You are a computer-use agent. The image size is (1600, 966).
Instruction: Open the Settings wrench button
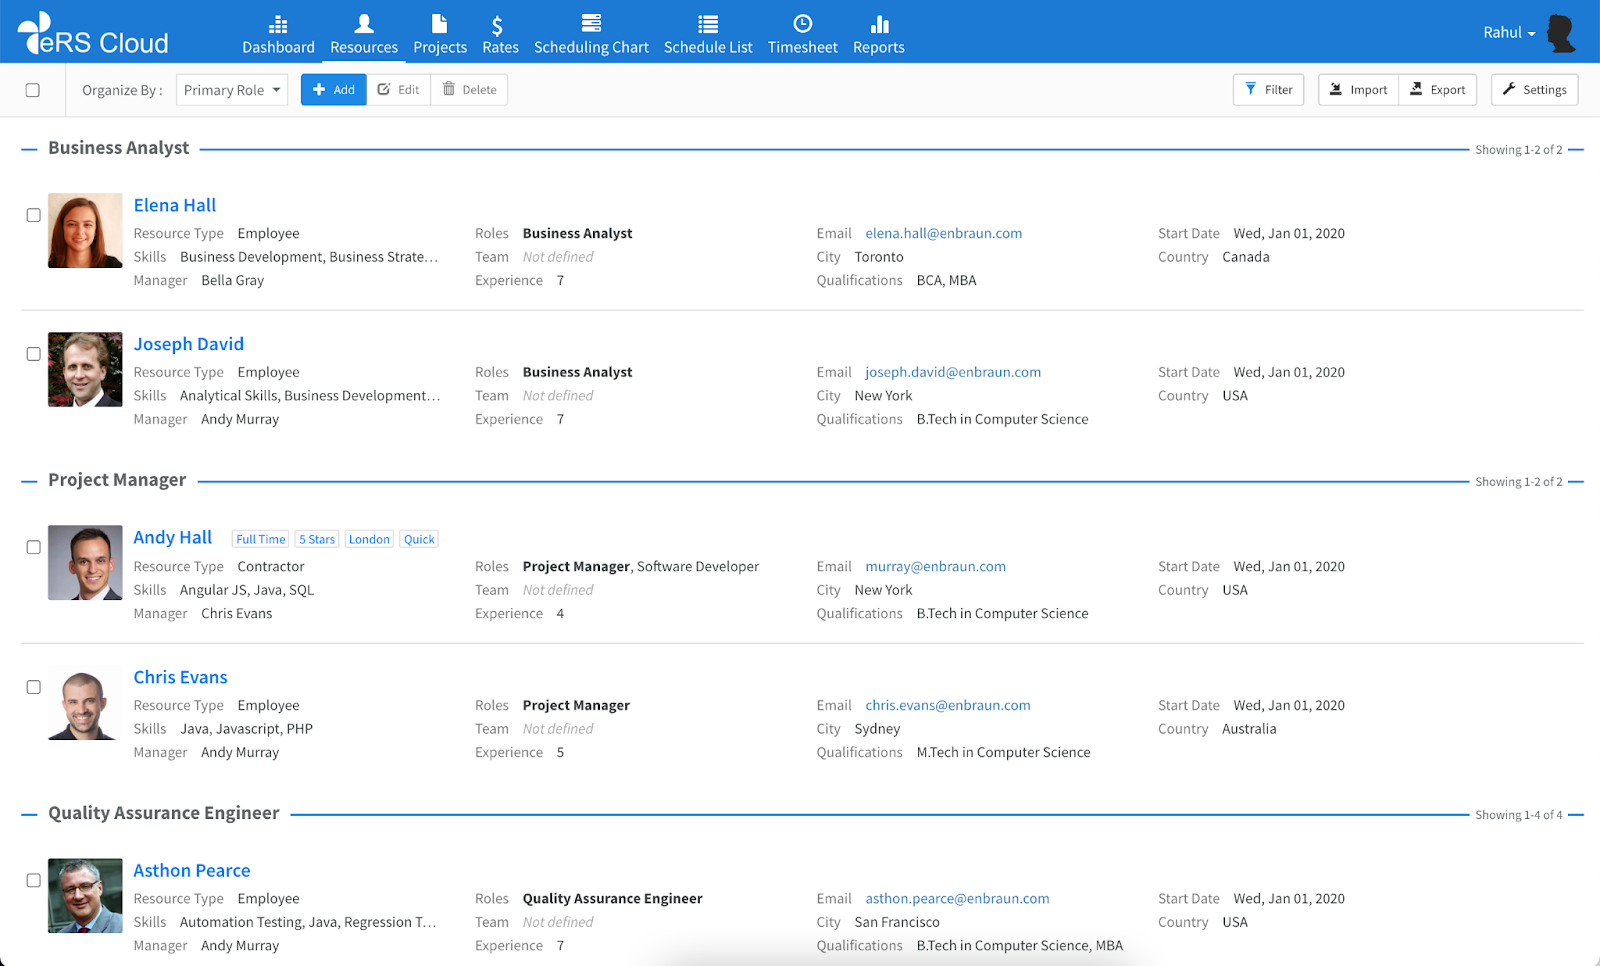[x=1534, y=90]
